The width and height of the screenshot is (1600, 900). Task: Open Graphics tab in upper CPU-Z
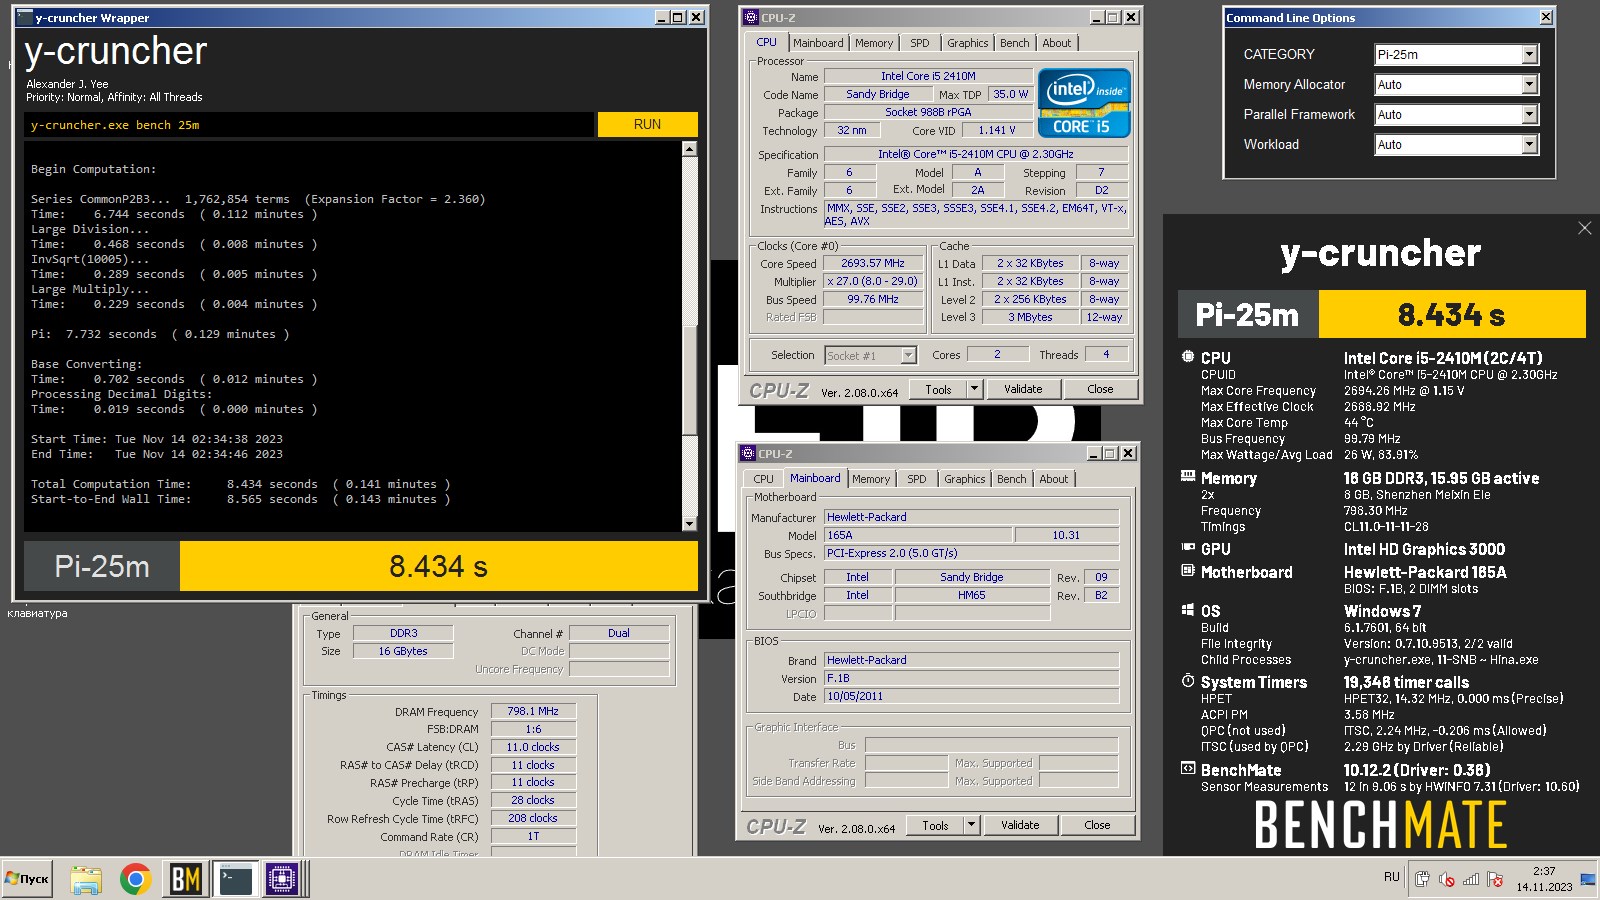click(x=968, y=43)
